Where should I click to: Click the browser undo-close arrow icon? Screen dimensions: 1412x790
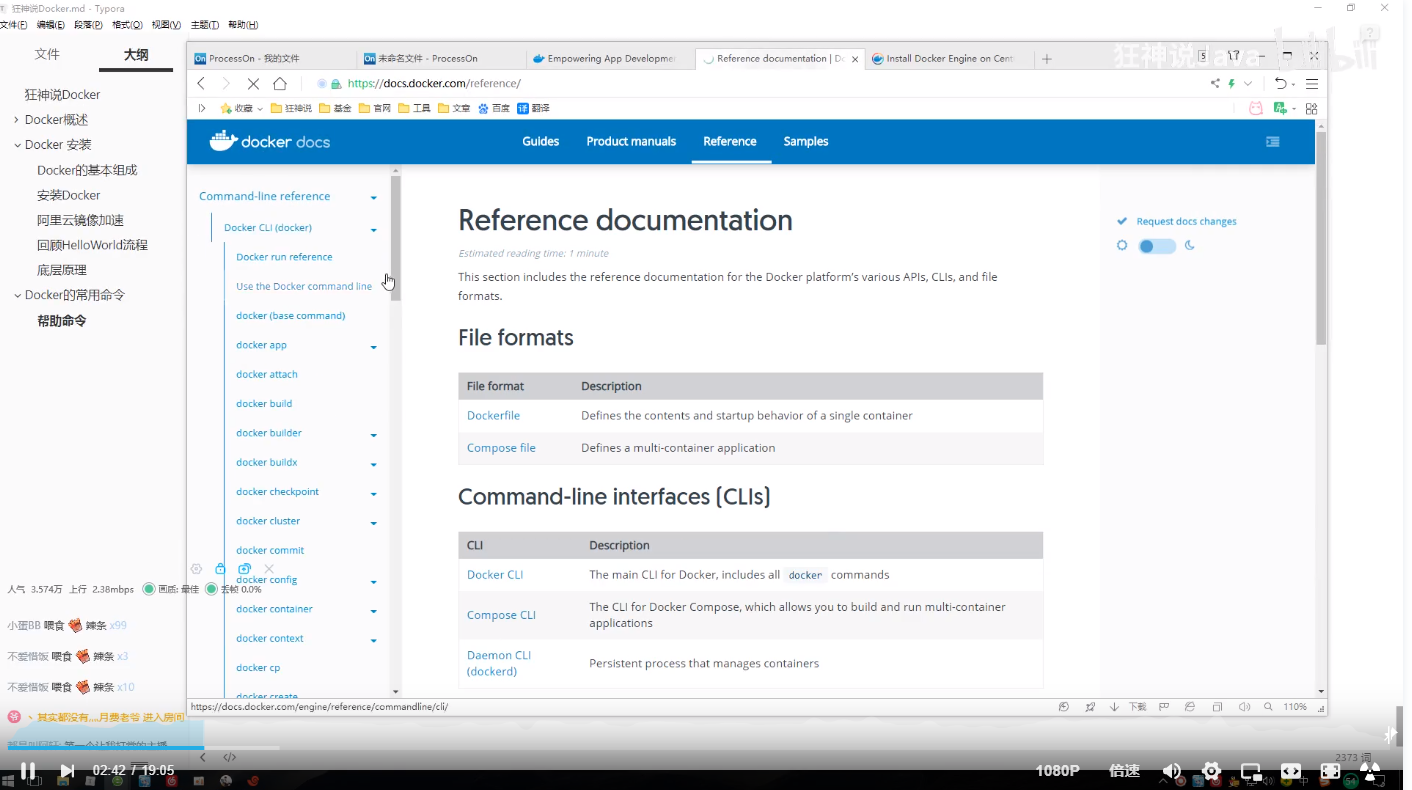[1280, 84]
